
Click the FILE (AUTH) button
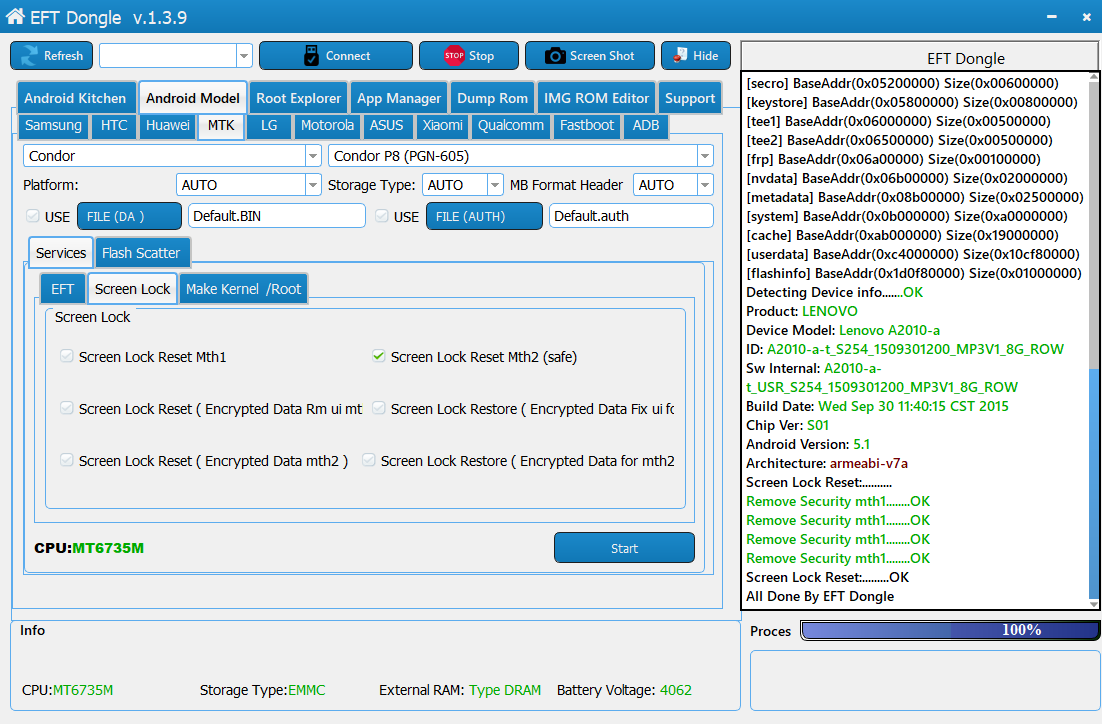pos(484,216)
